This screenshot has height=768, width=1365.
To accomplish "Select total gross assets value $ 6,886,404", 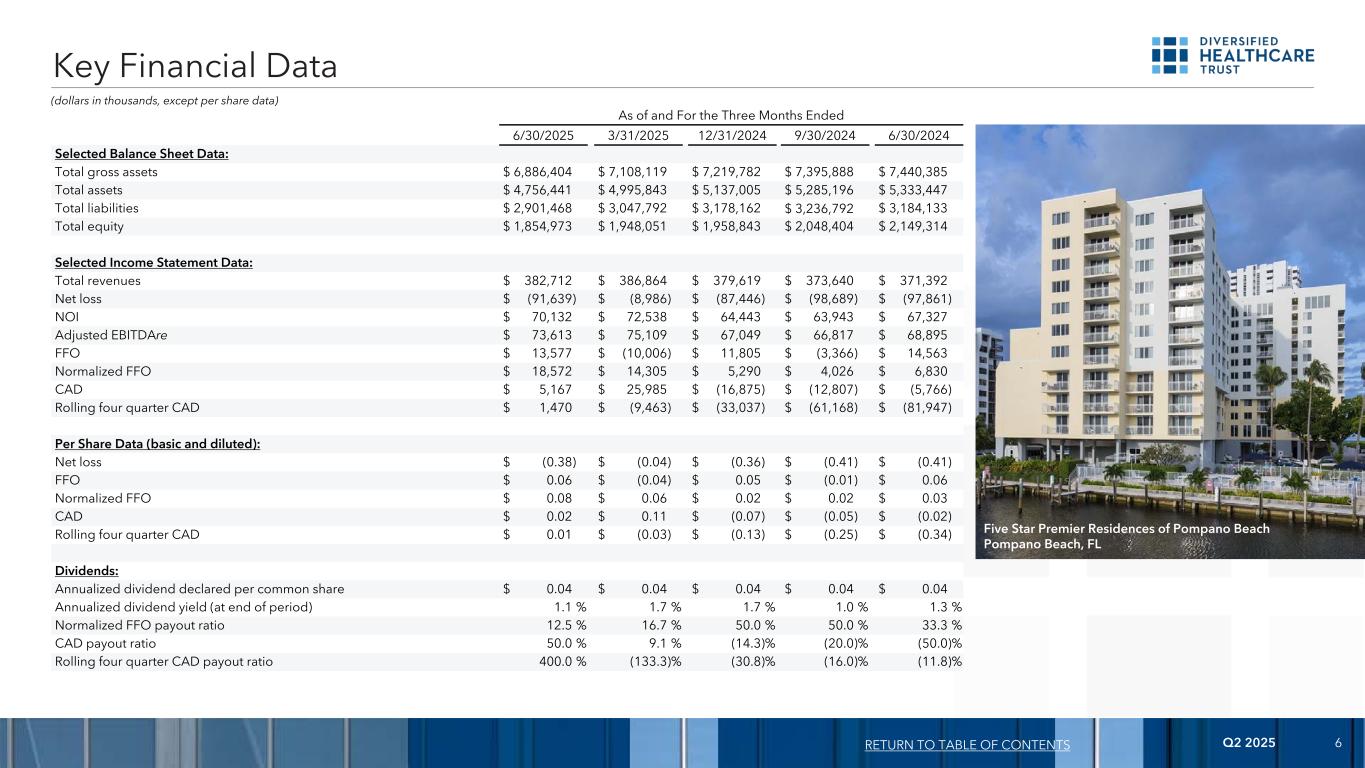I will click(540, 172).
